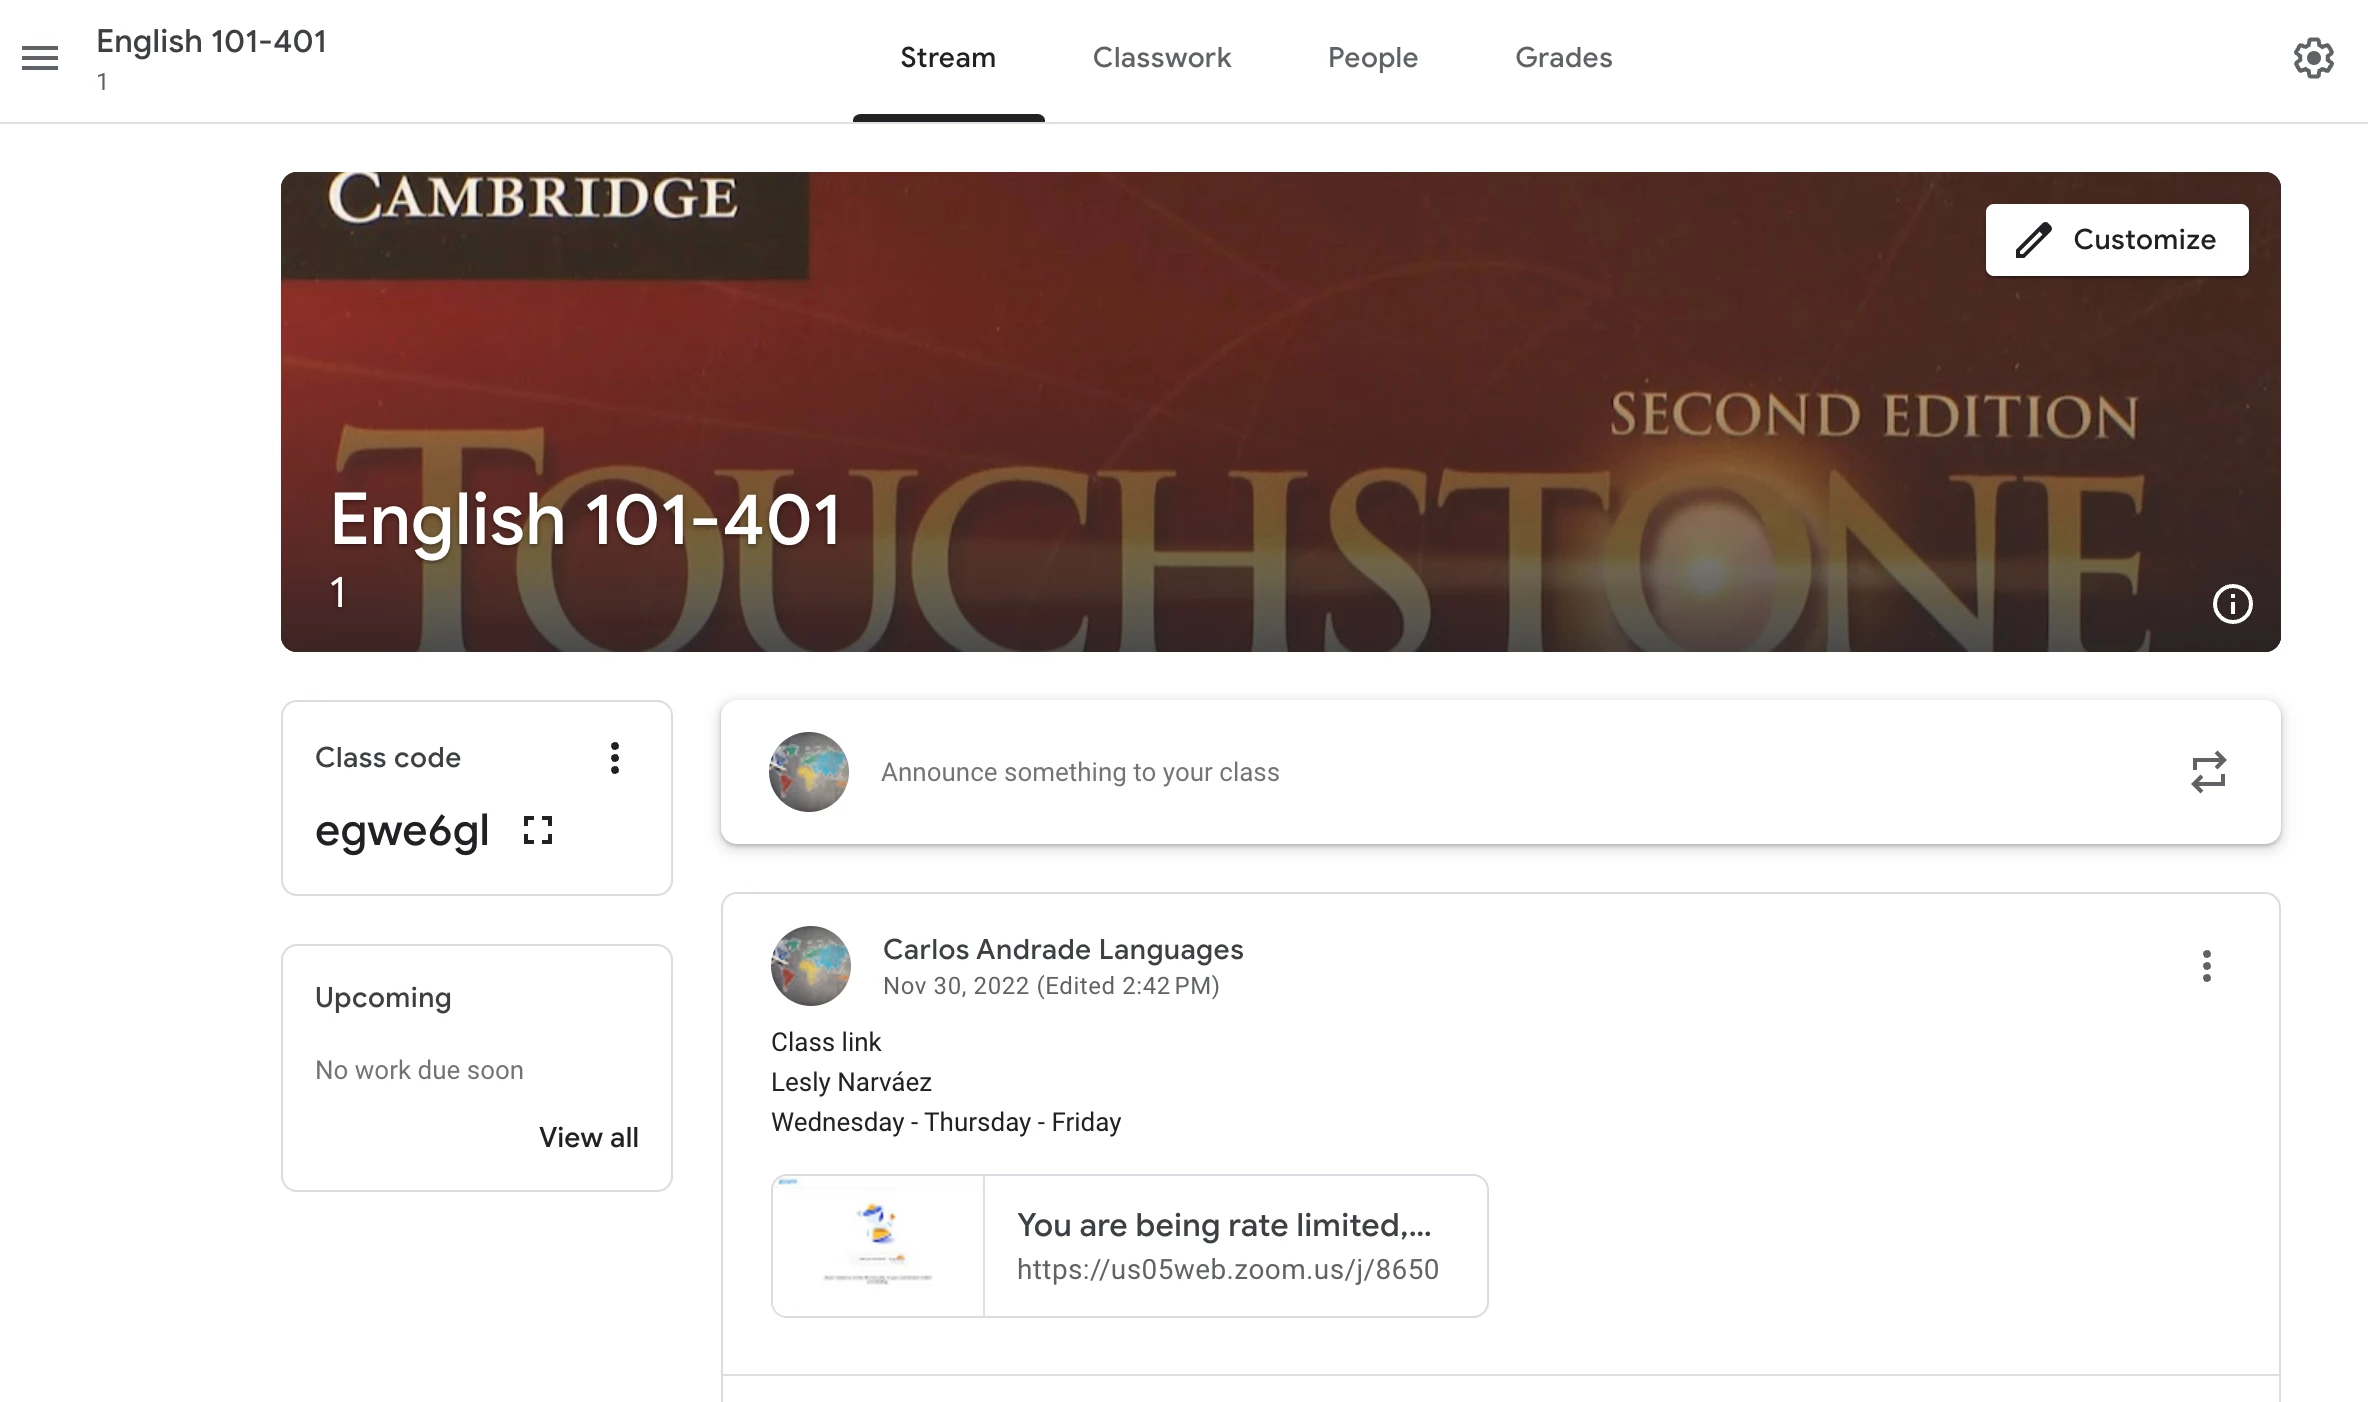Open the Grades tab

1563,58
